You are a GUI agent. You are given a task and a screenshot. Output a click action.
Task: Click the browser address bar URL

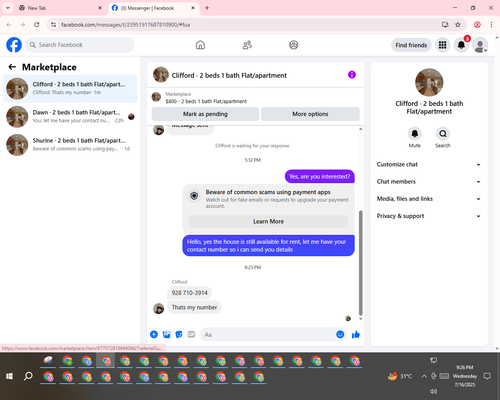point(126,25)
